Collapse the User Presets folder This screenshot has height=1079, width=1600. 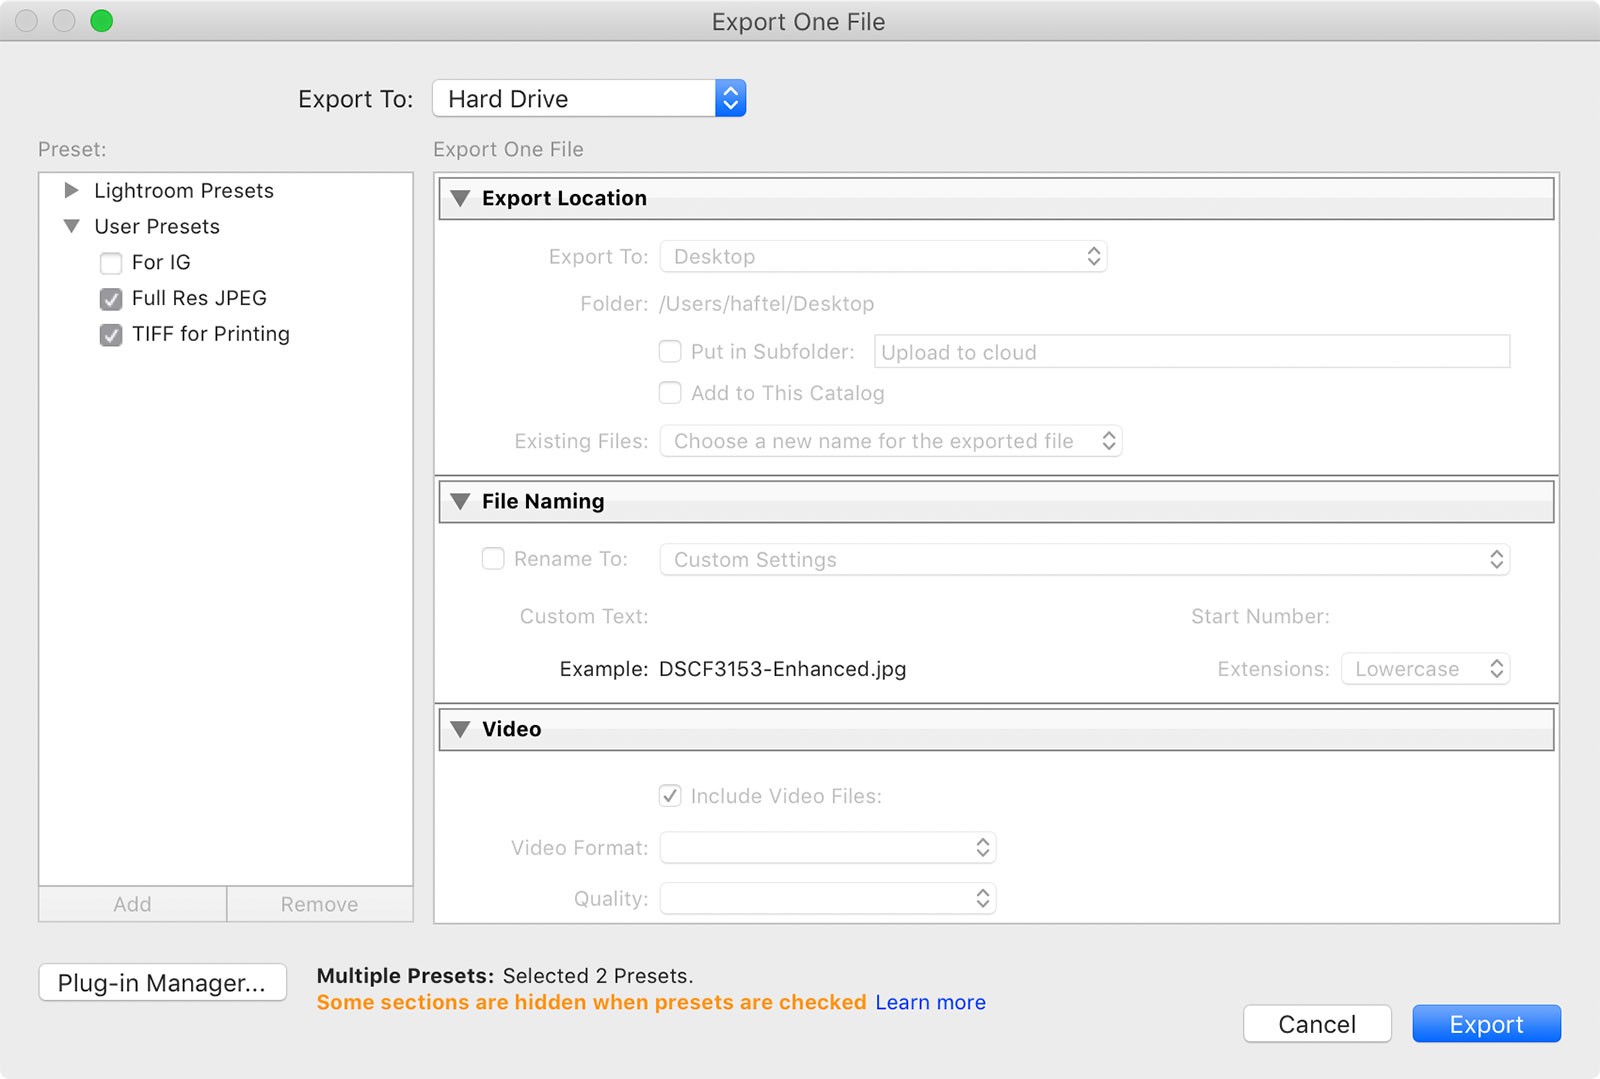(x=71, y=226)
